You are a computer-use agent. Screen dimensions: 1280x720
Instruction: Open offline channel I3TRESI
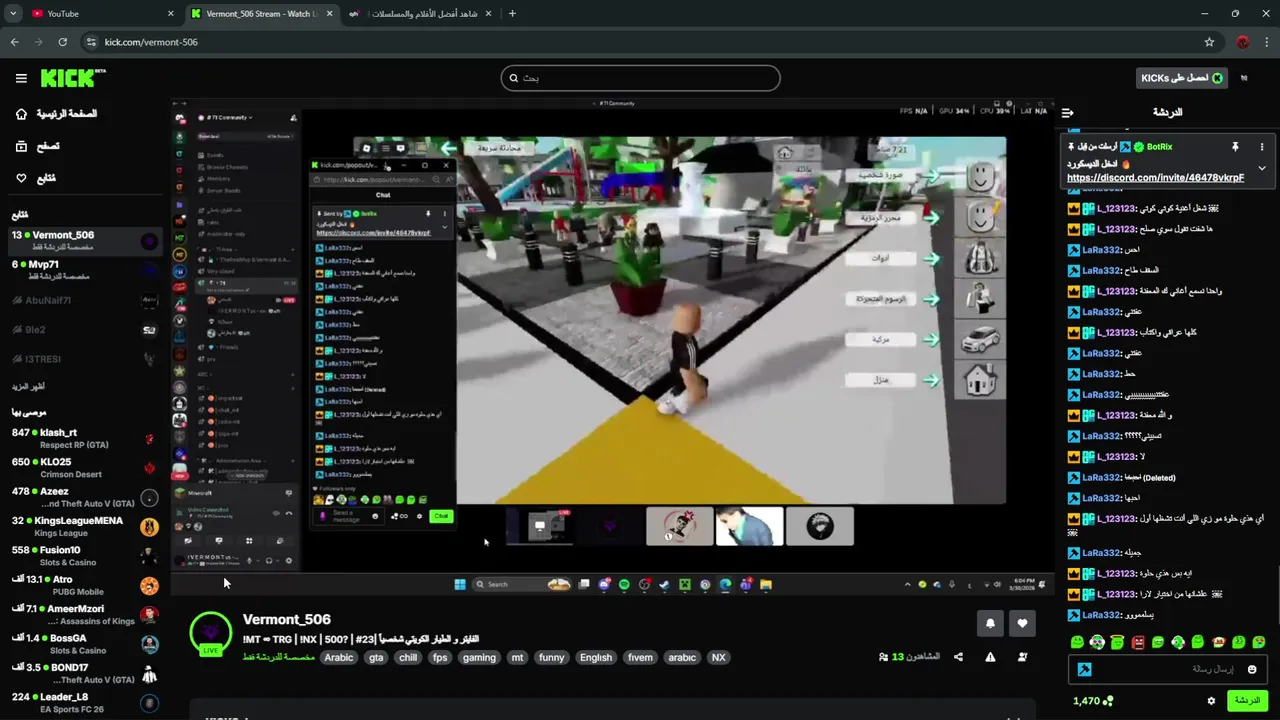[x=84, y=358]
